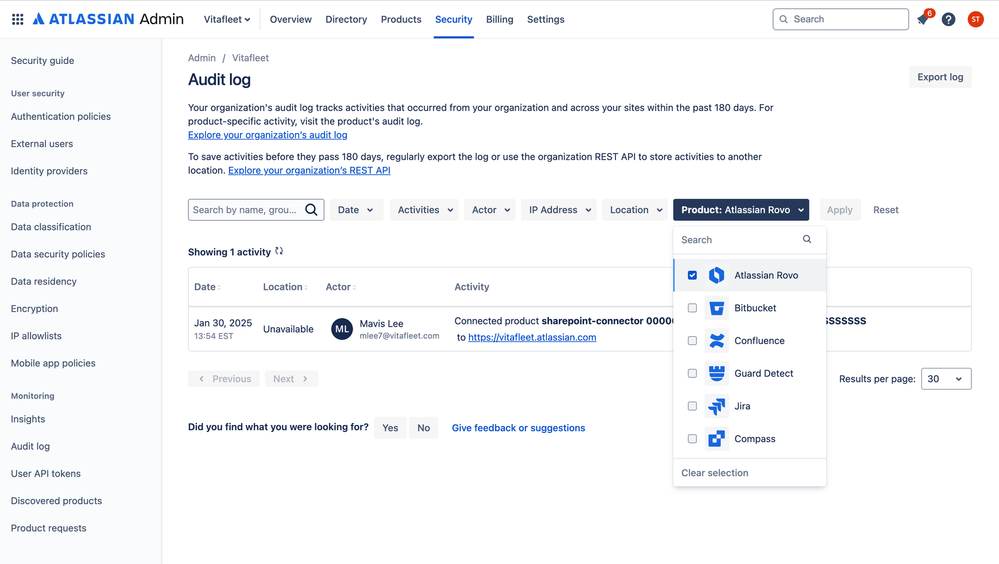
Task: Click the Previous page button
Action: click(x=224, y=379)
